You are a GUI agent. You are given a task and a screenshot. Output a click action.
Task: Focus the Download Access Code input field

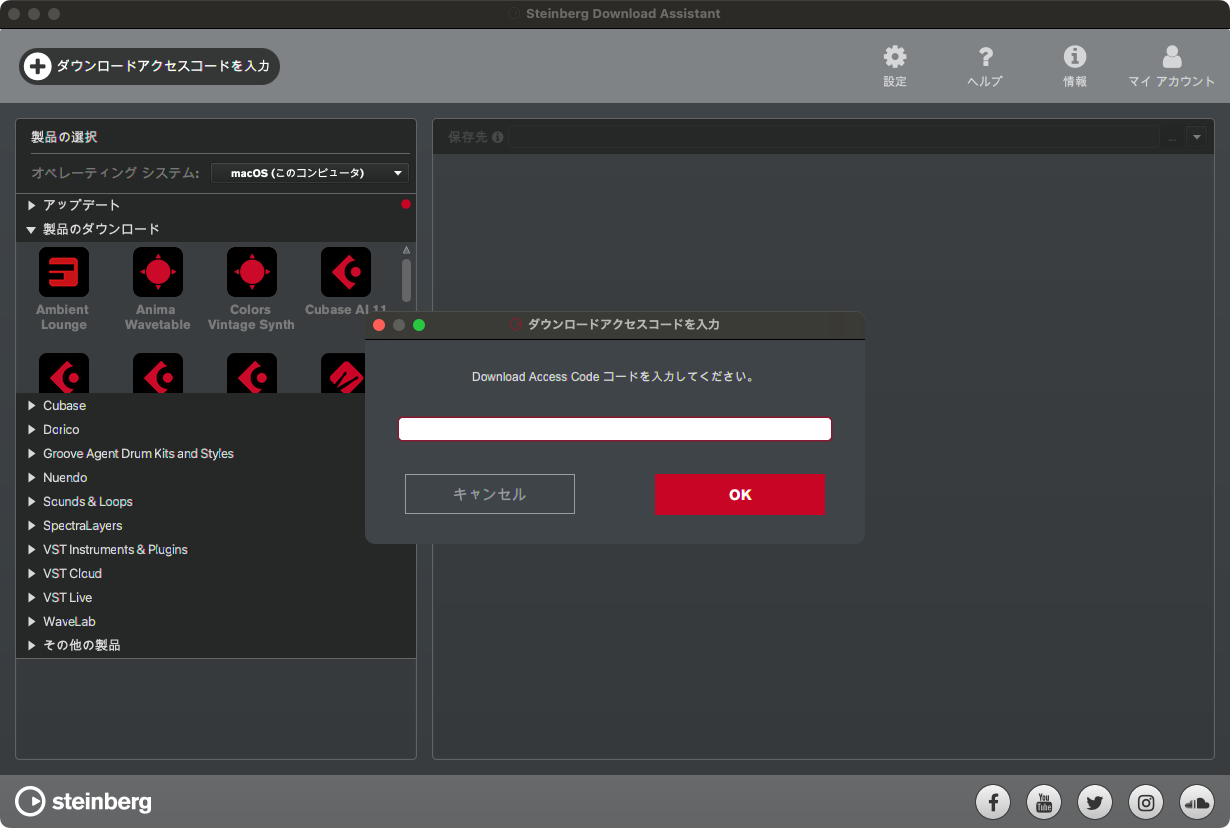[615, 429]
